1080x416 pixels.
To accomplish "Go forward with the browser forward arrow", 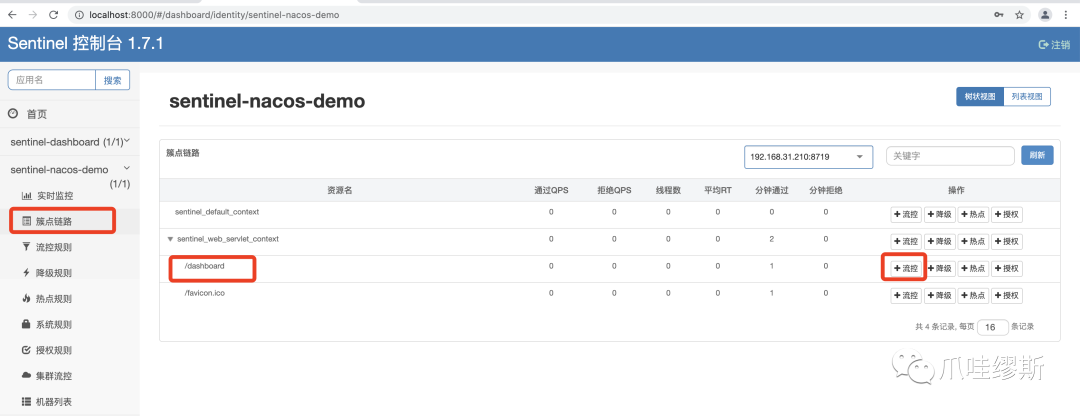I will click(x=32, y=14).
